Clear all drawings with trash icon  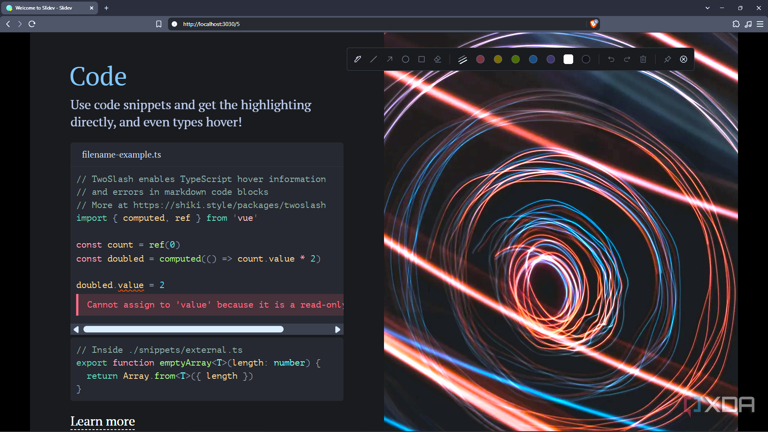pos(643,59)
